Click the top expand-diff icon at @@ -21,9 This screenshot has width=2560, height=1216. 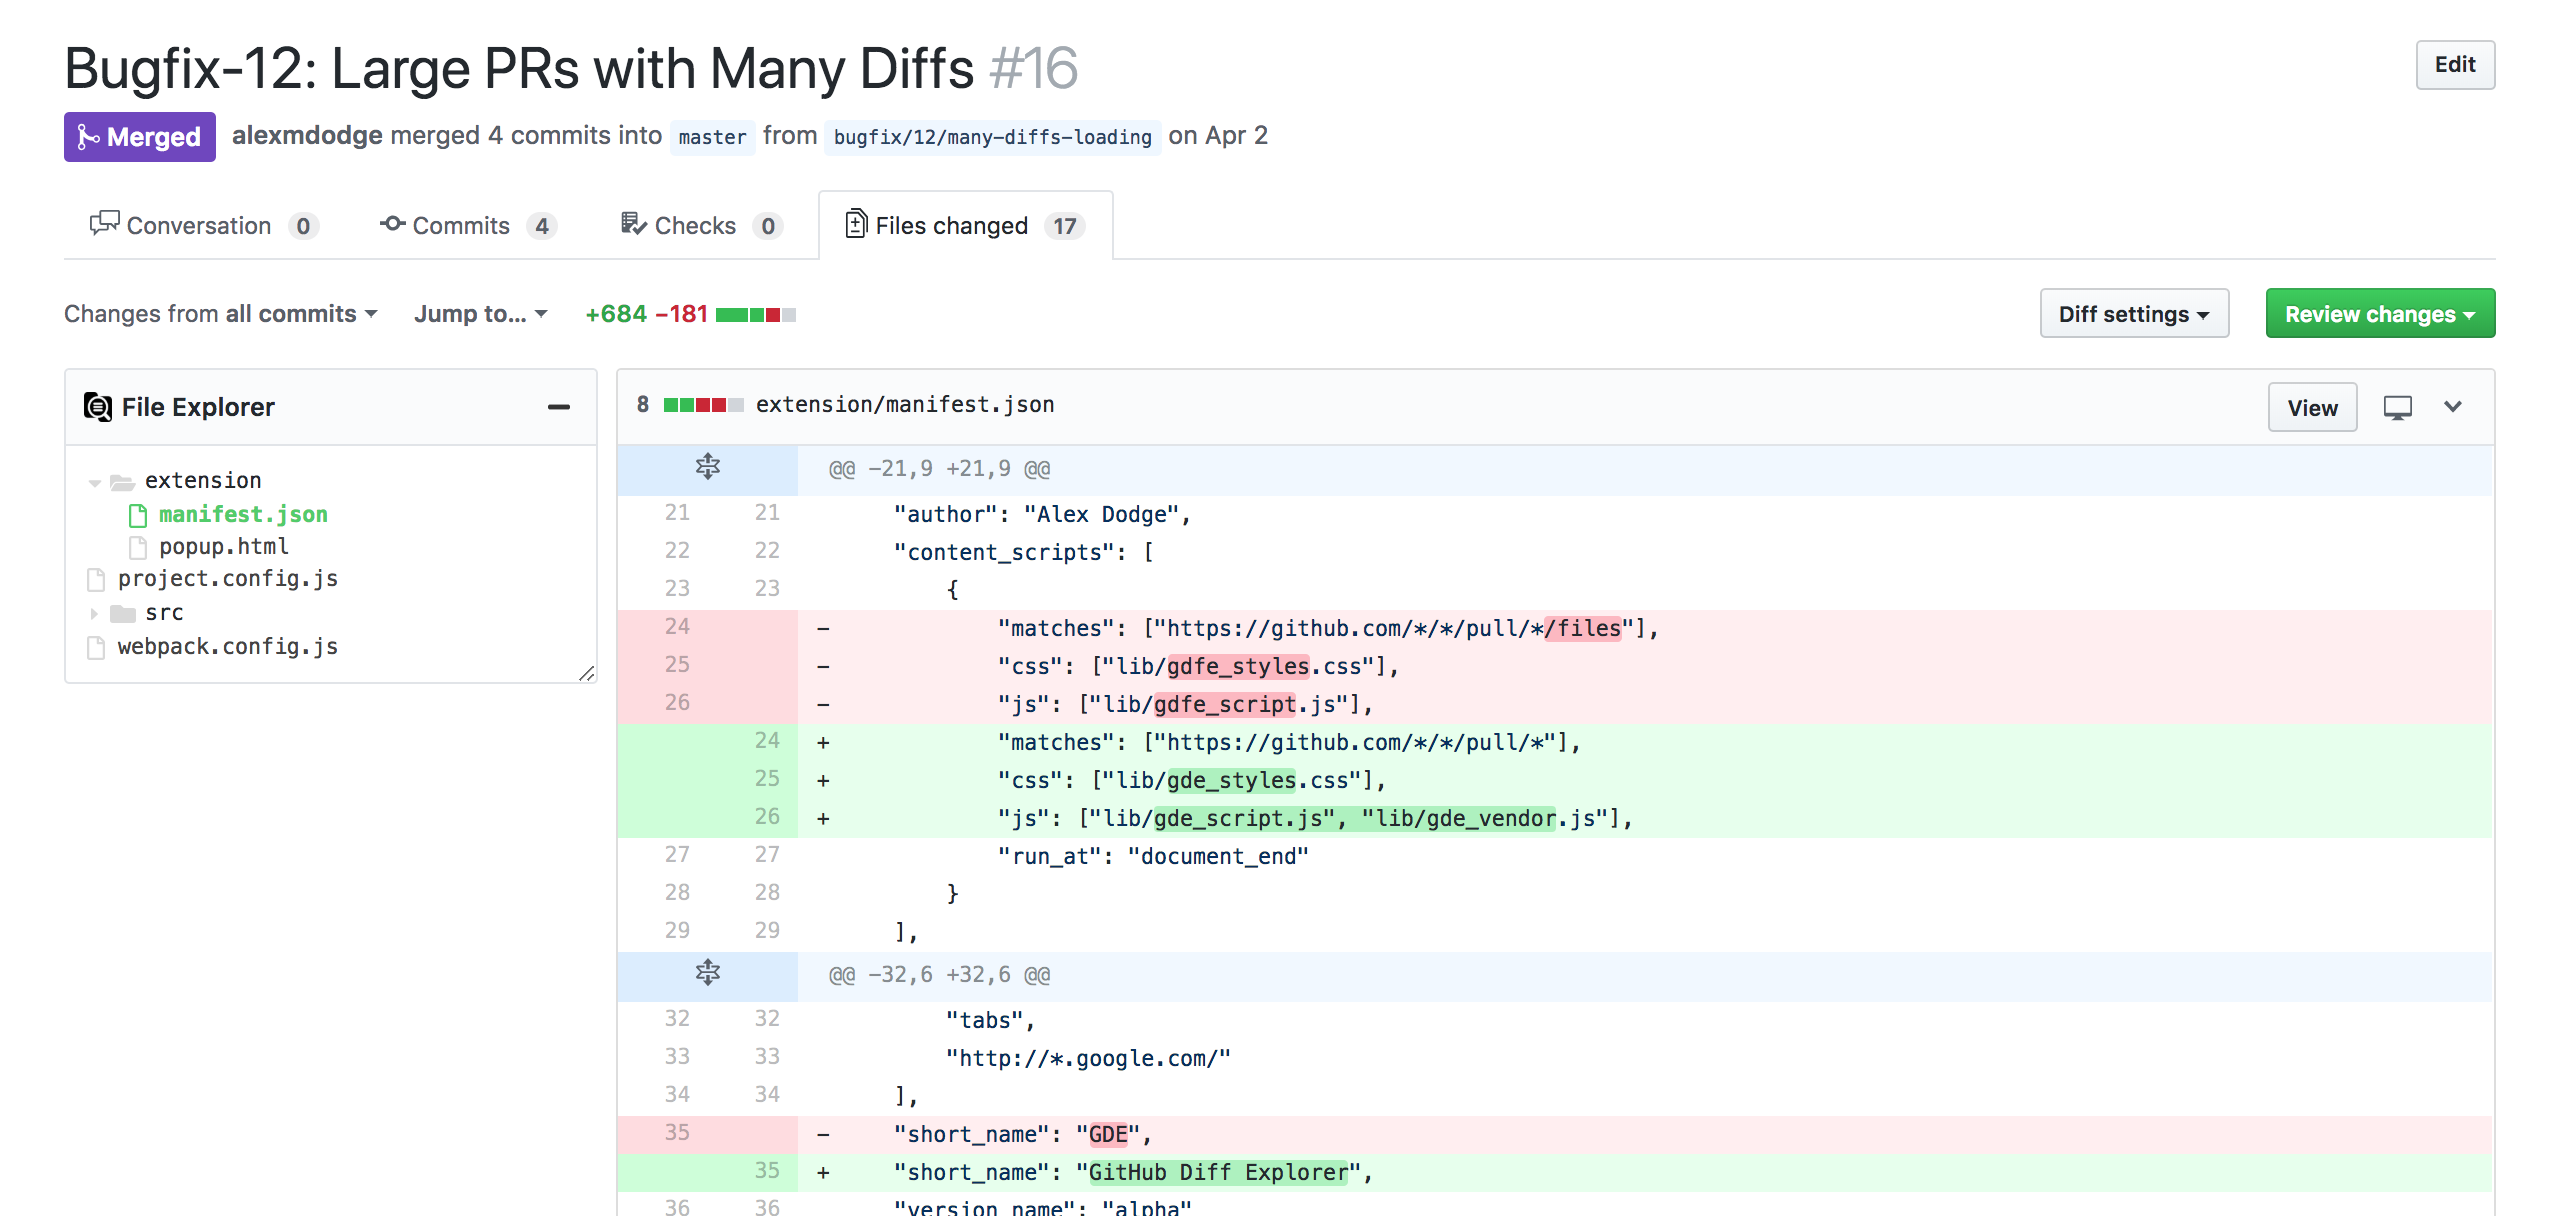click(707, 467)
